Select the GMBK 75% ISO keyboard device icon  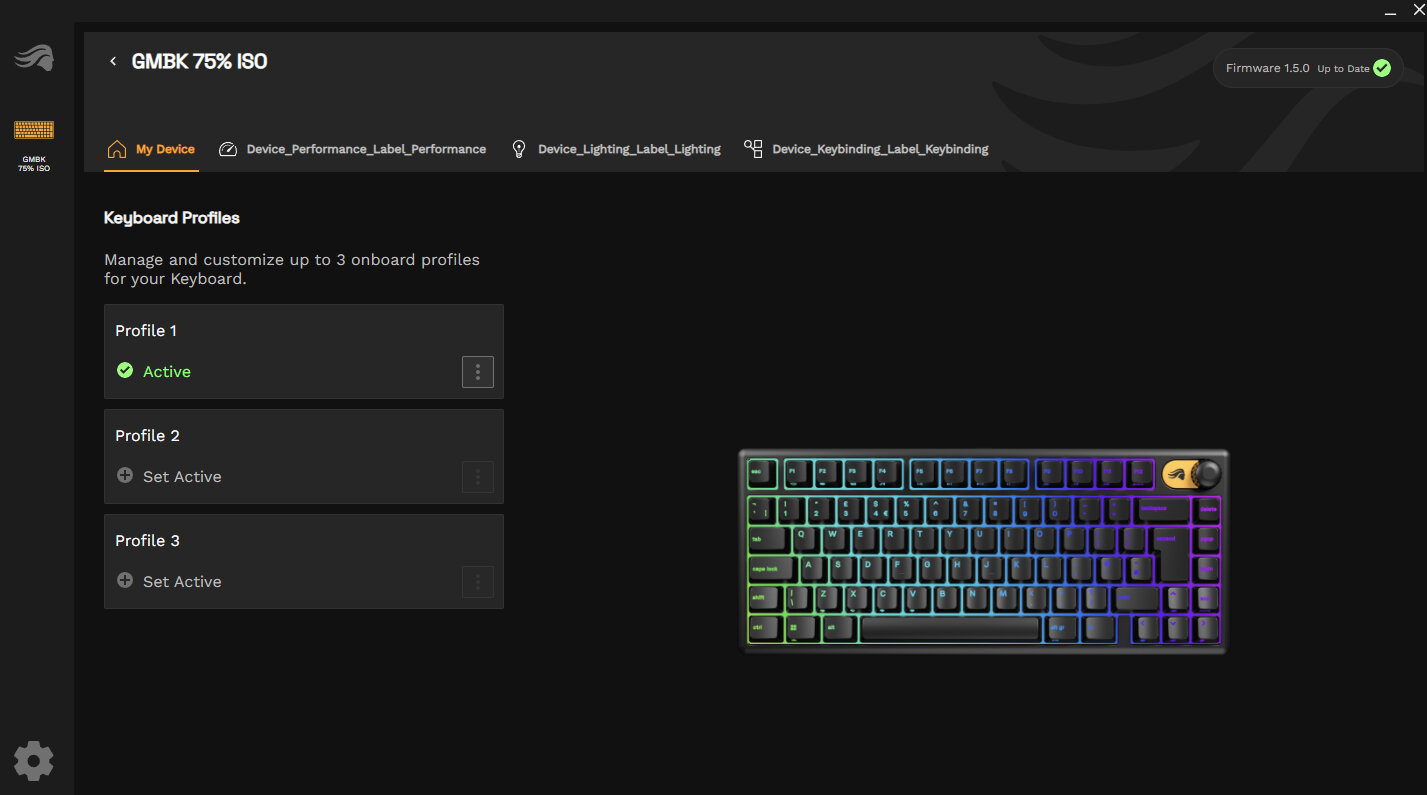click(x=34, y=130)
